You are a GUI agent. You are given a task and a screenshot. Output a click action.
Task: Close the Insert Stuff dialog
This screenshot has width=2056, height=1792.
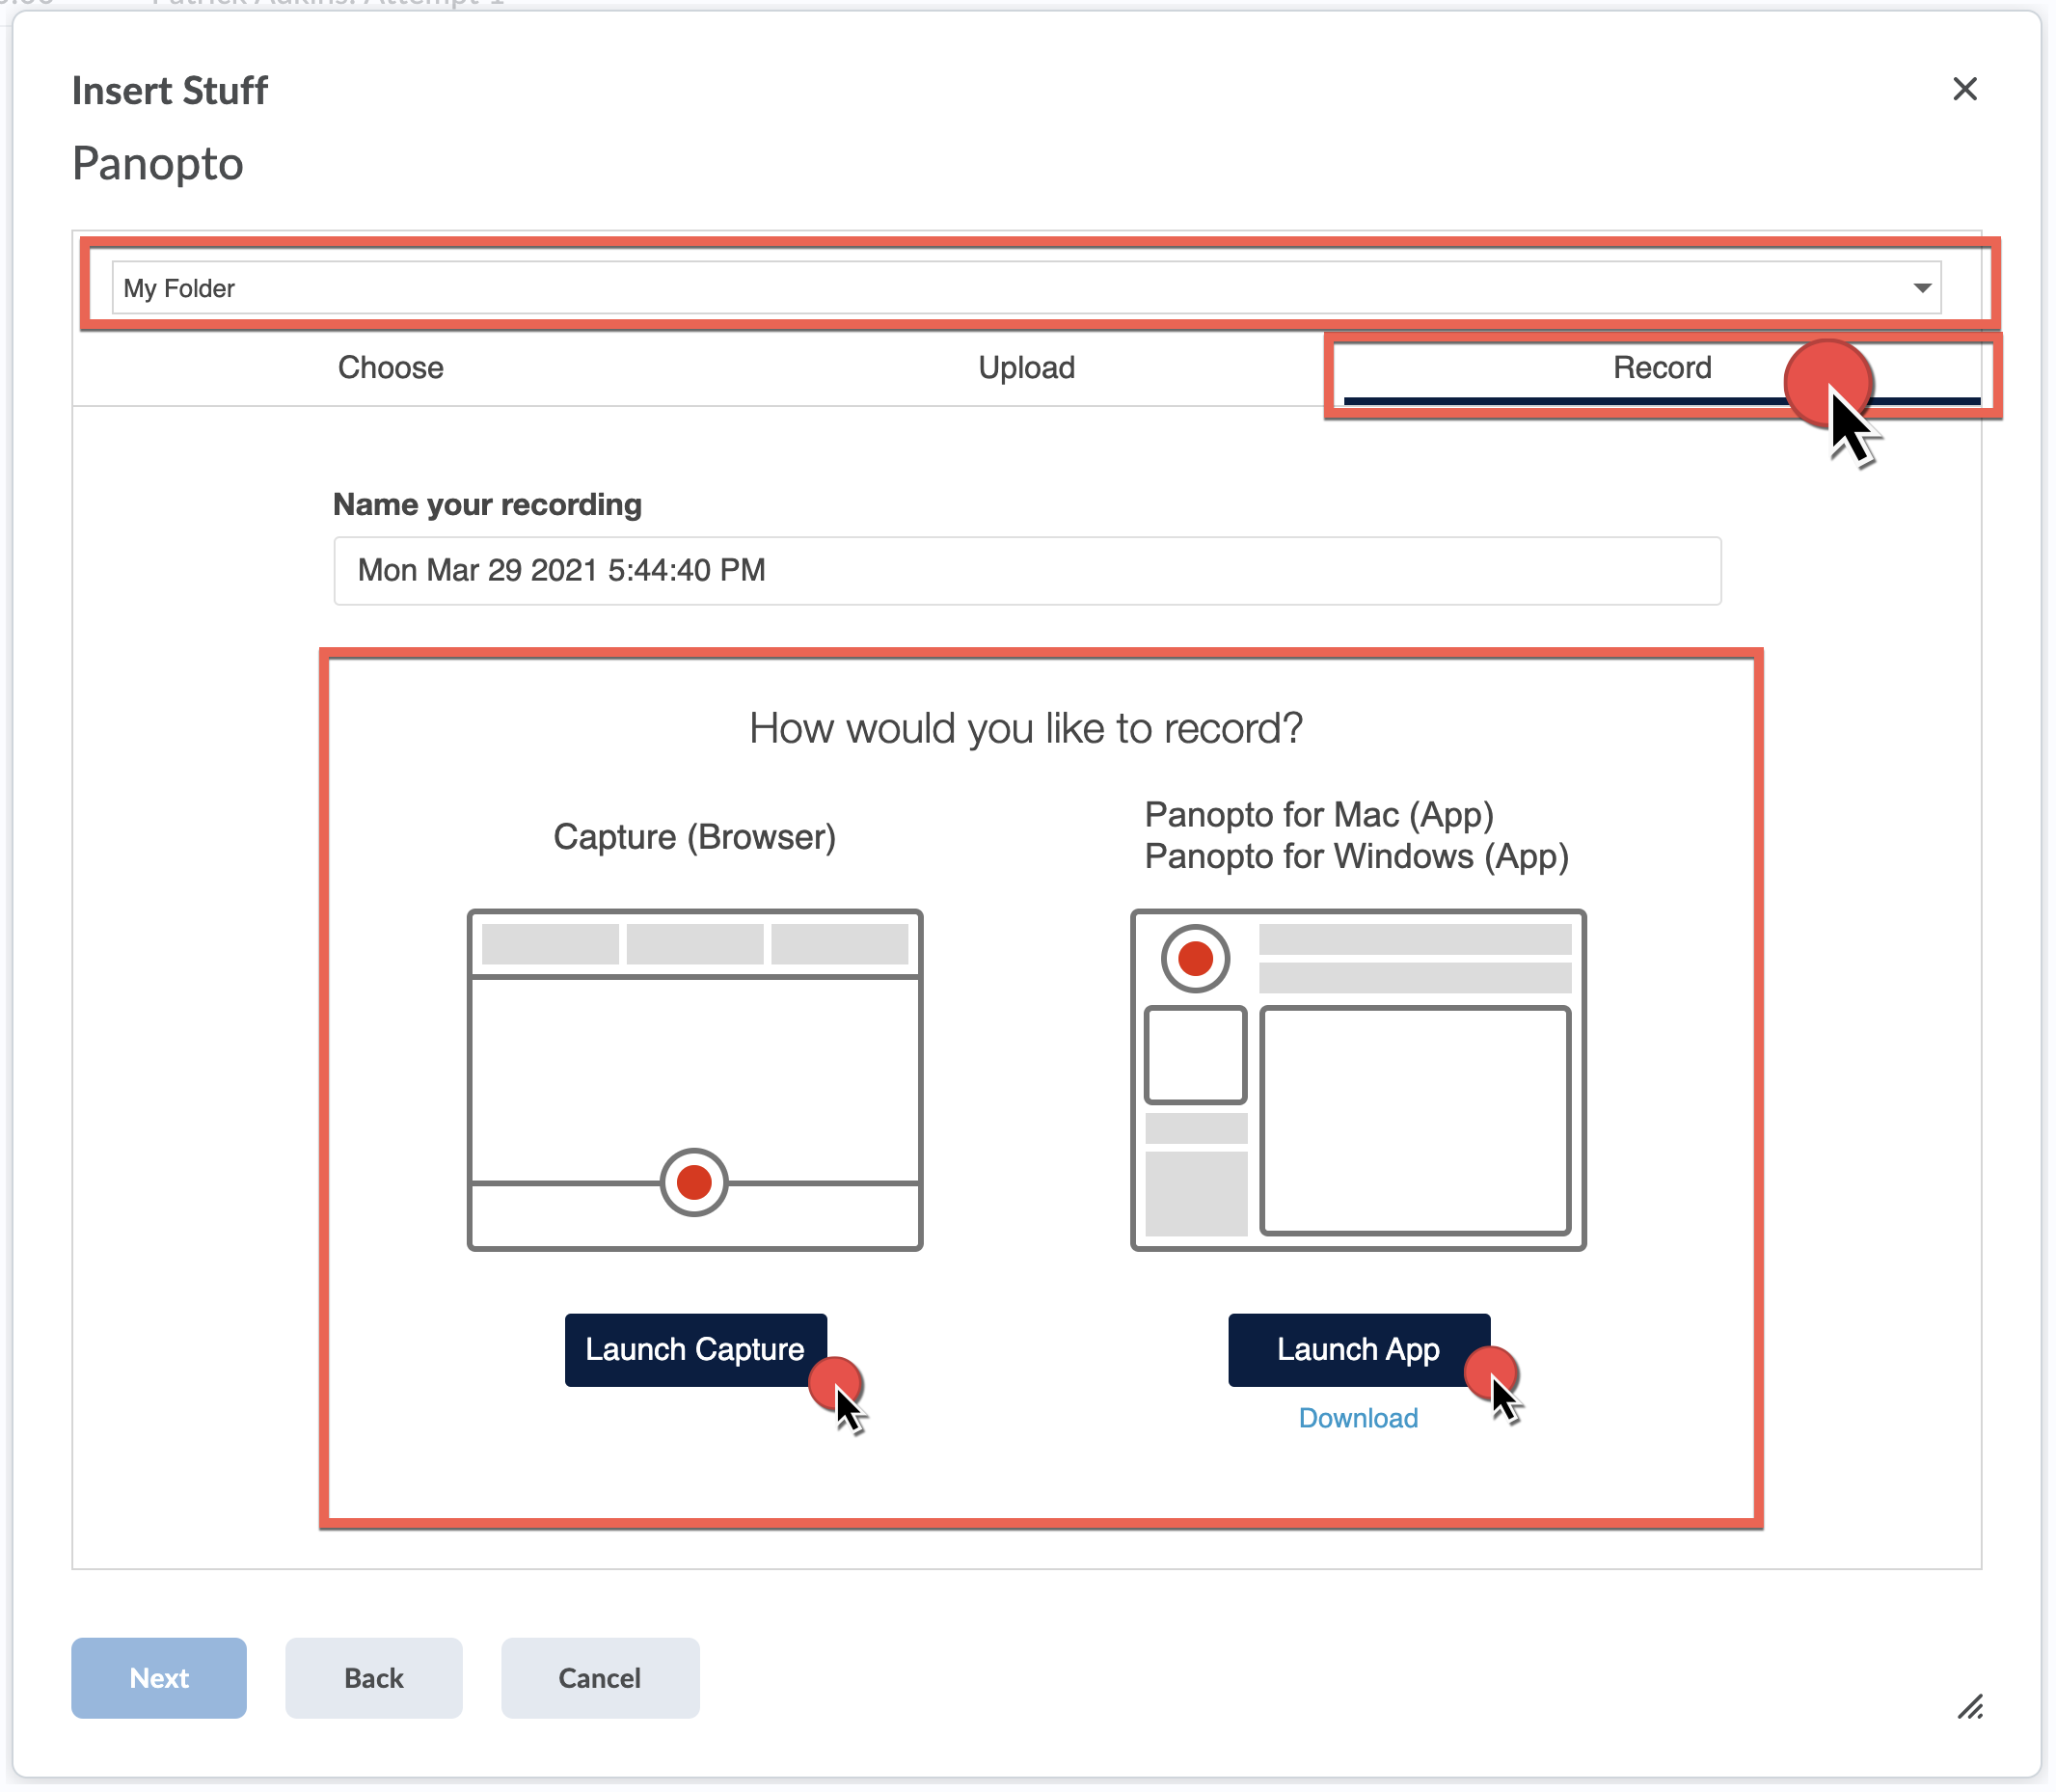(x=1964, y=89)
